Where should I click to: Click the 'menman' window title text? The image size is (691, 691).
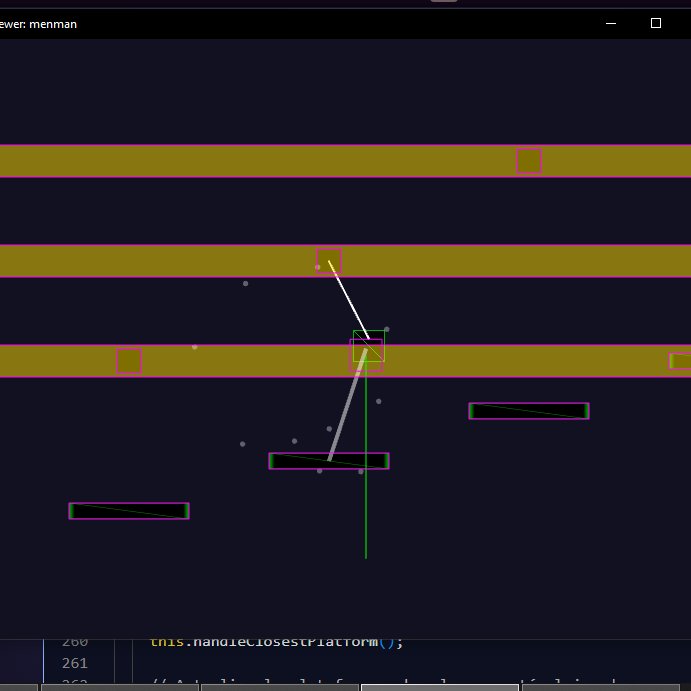click(53, 24)
